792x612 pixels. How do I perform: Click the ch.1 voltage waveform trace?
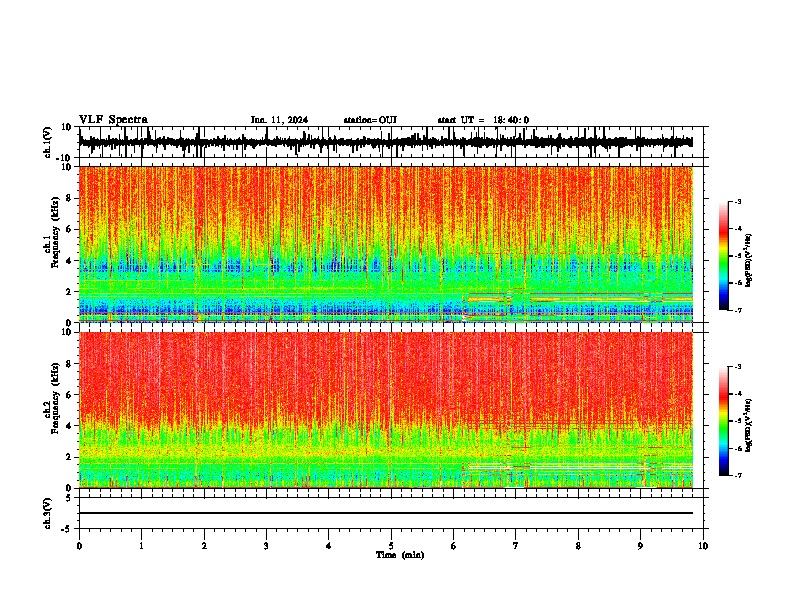[x=386, y=142]
